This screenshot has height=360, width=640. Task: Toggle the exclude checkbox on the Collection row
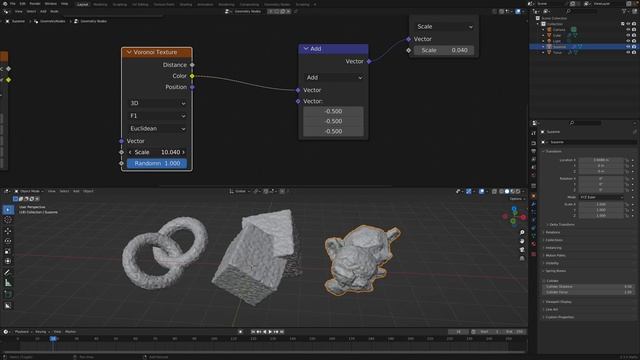(622, 24)
